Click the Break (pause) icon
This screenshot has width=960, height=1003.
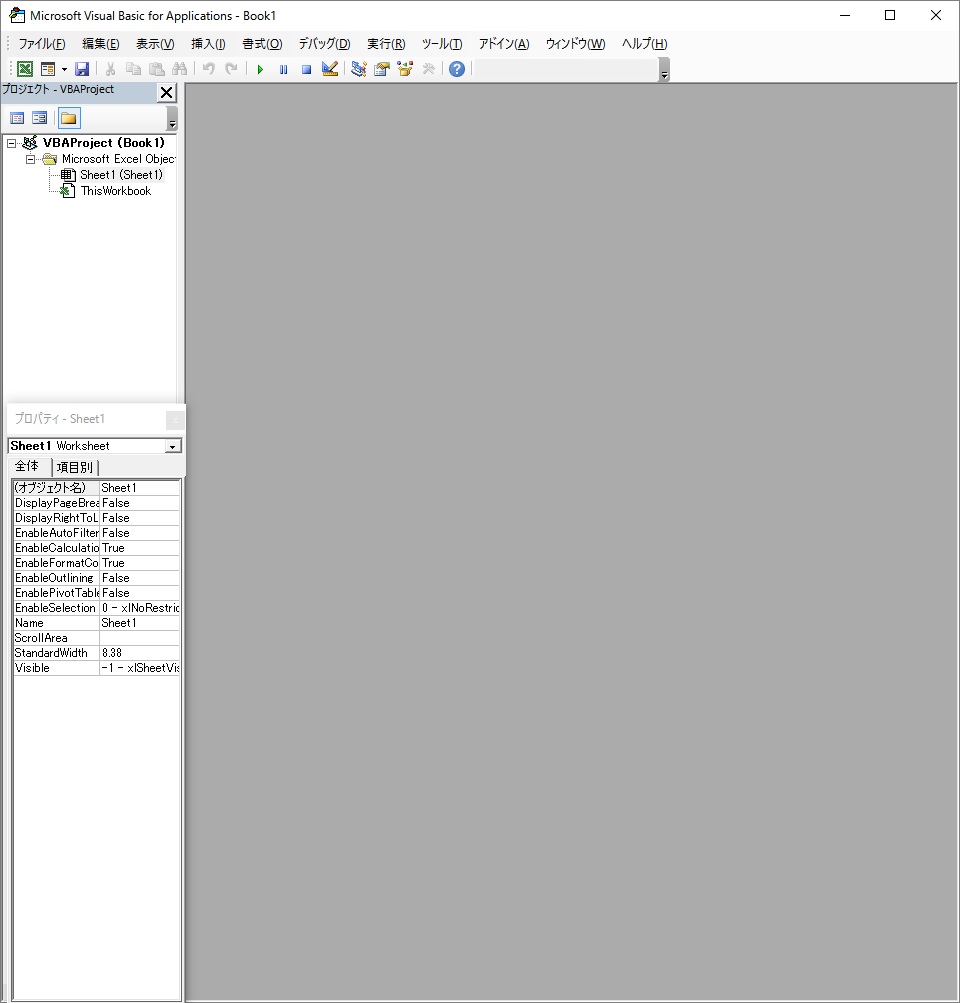283,68
